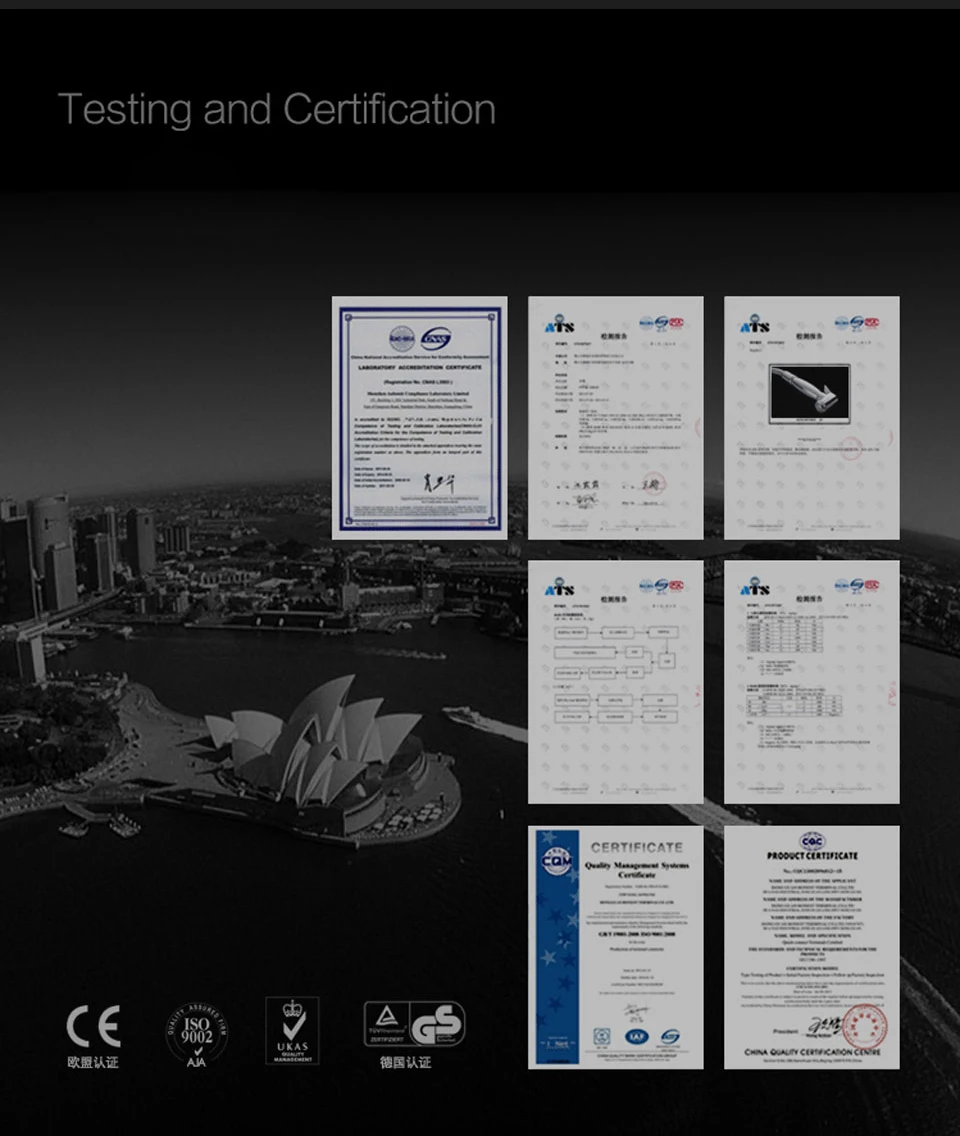Open the ATS report with data tables
The height and width of the screenshot is (1136, 960).
click(x=811, y=682)
